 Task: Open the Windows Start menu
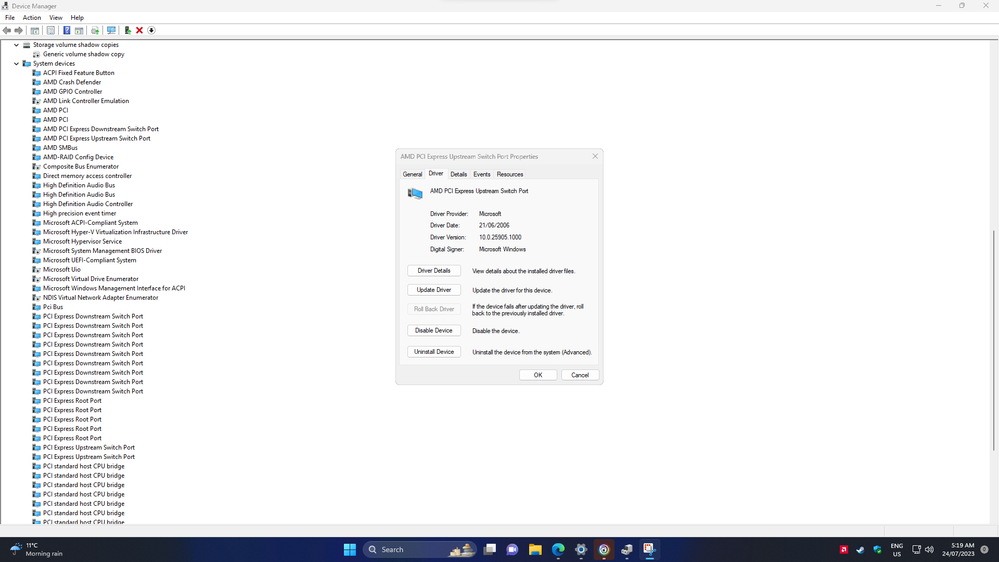tap(350, 549)
